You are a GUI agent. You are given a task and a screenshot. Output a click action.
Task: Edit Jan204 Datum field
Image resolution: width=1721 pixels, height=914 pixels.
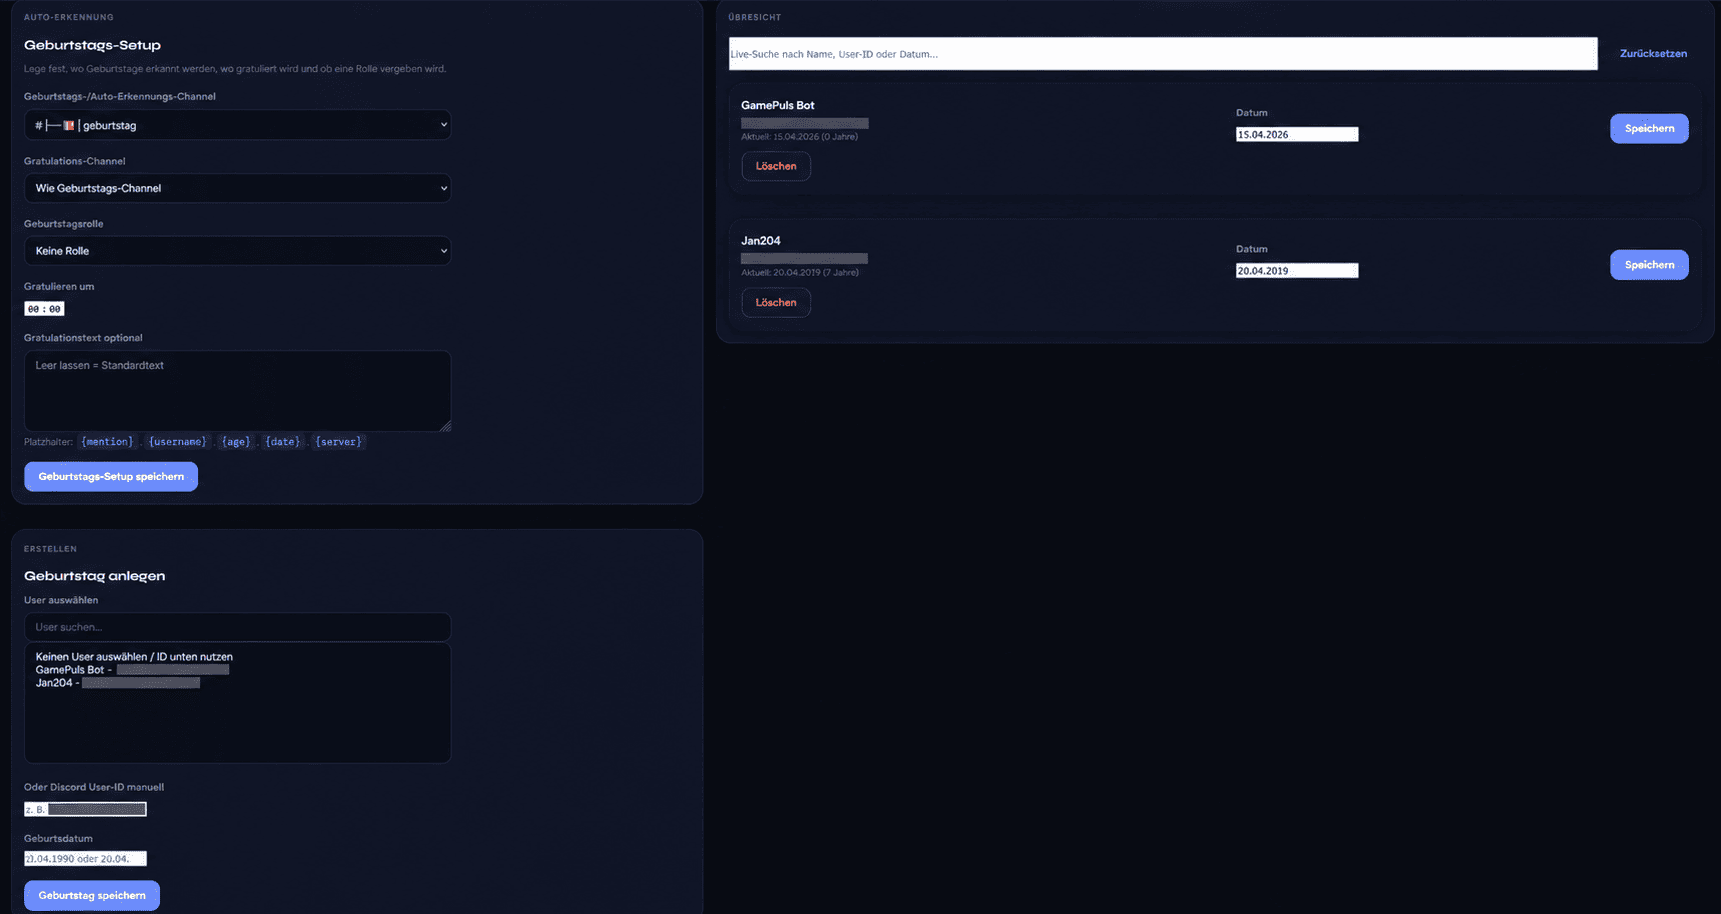click(x=1297, y=271)
